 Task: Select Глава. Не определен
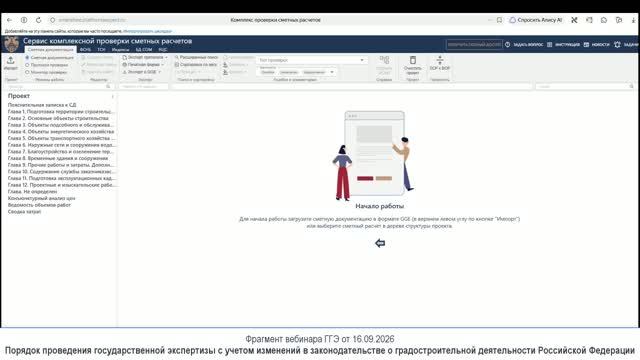(x=32, y=191)
